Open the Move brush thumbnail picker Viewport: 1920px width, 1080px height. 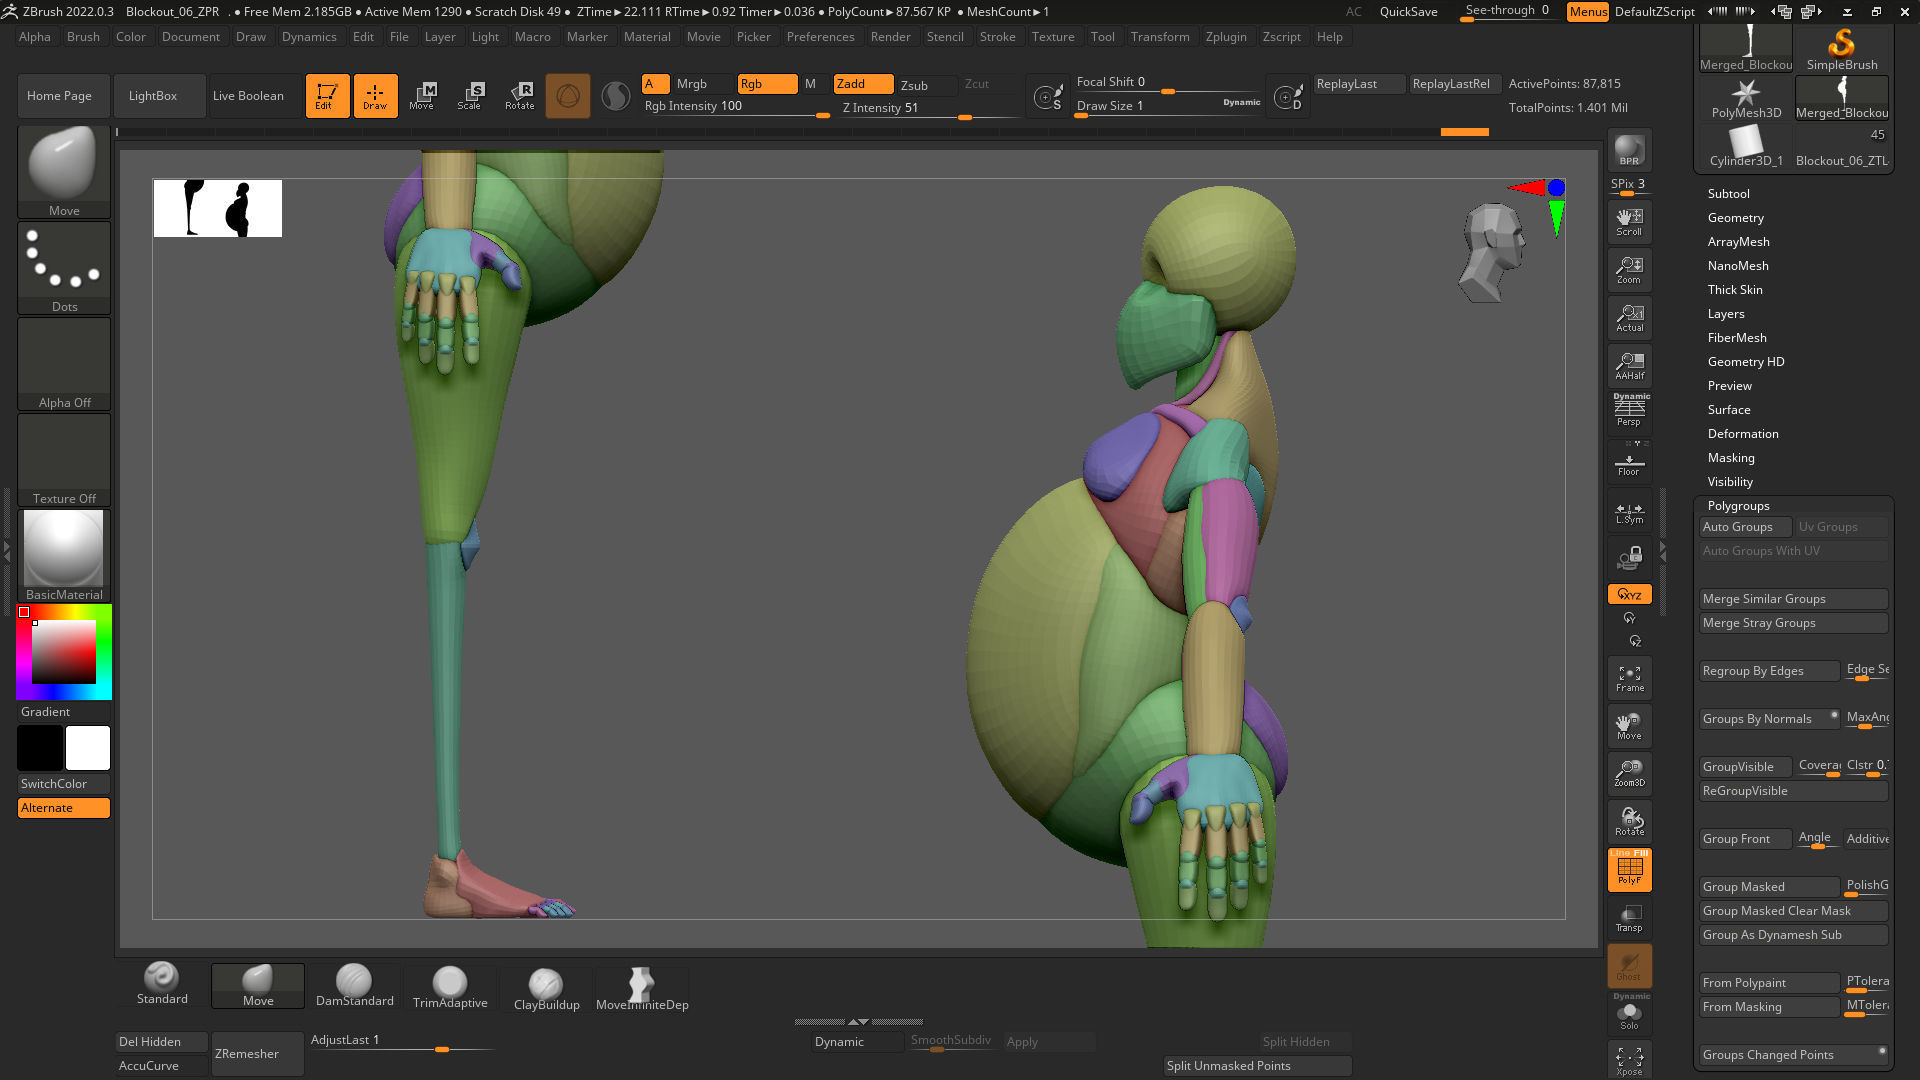pyautogui.click(x=64, y=171)
